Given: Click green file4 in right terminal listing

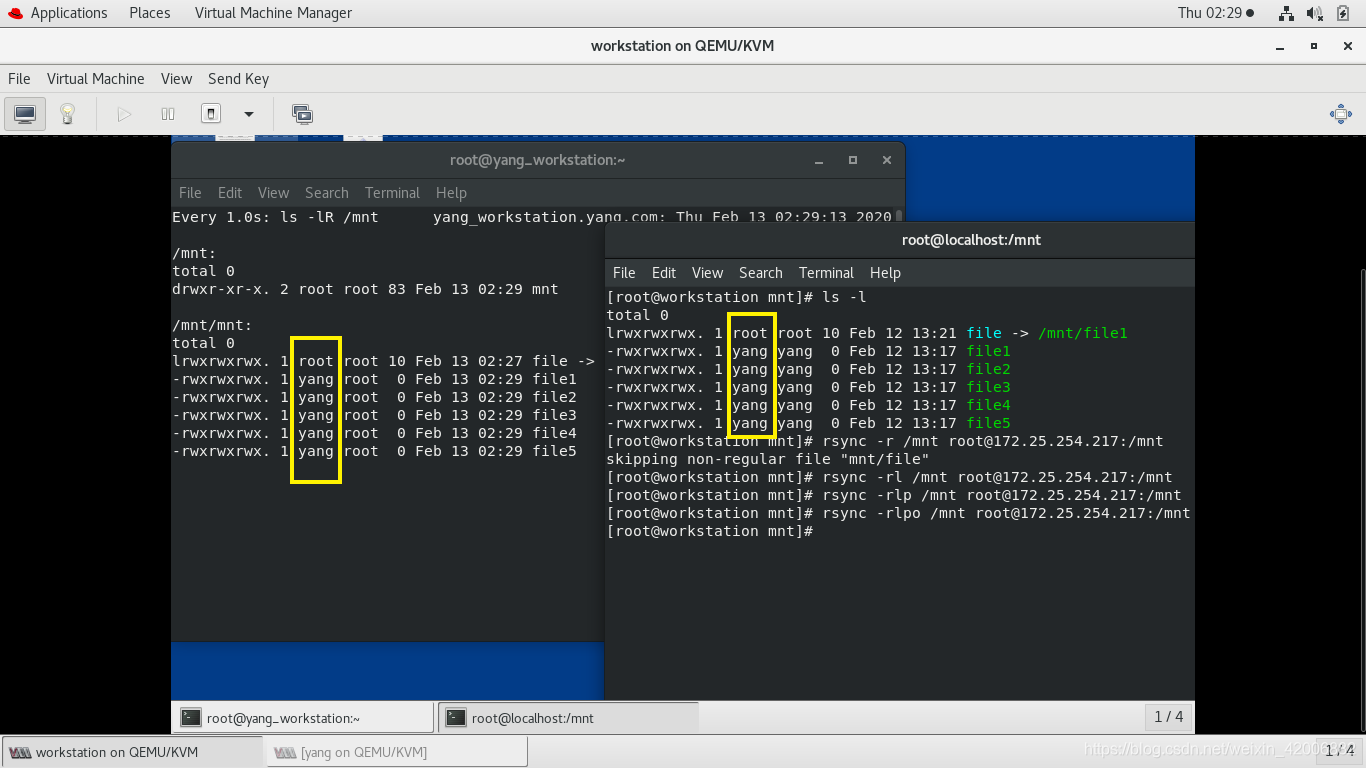Looking at the screenshot, I should (x=988, y=405).
